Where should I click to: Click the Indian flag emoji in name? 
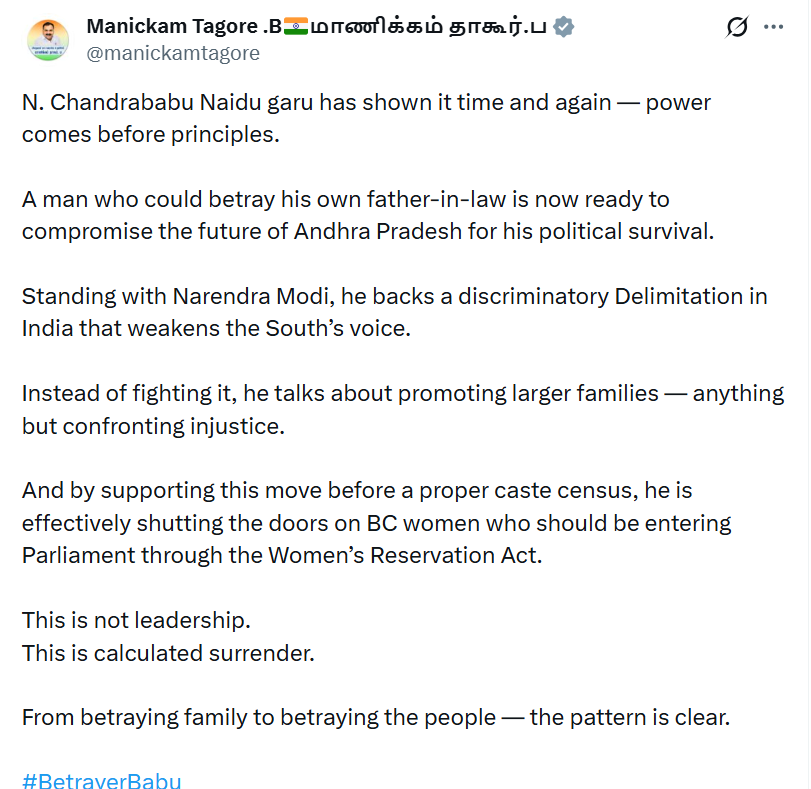click(297, 27)
